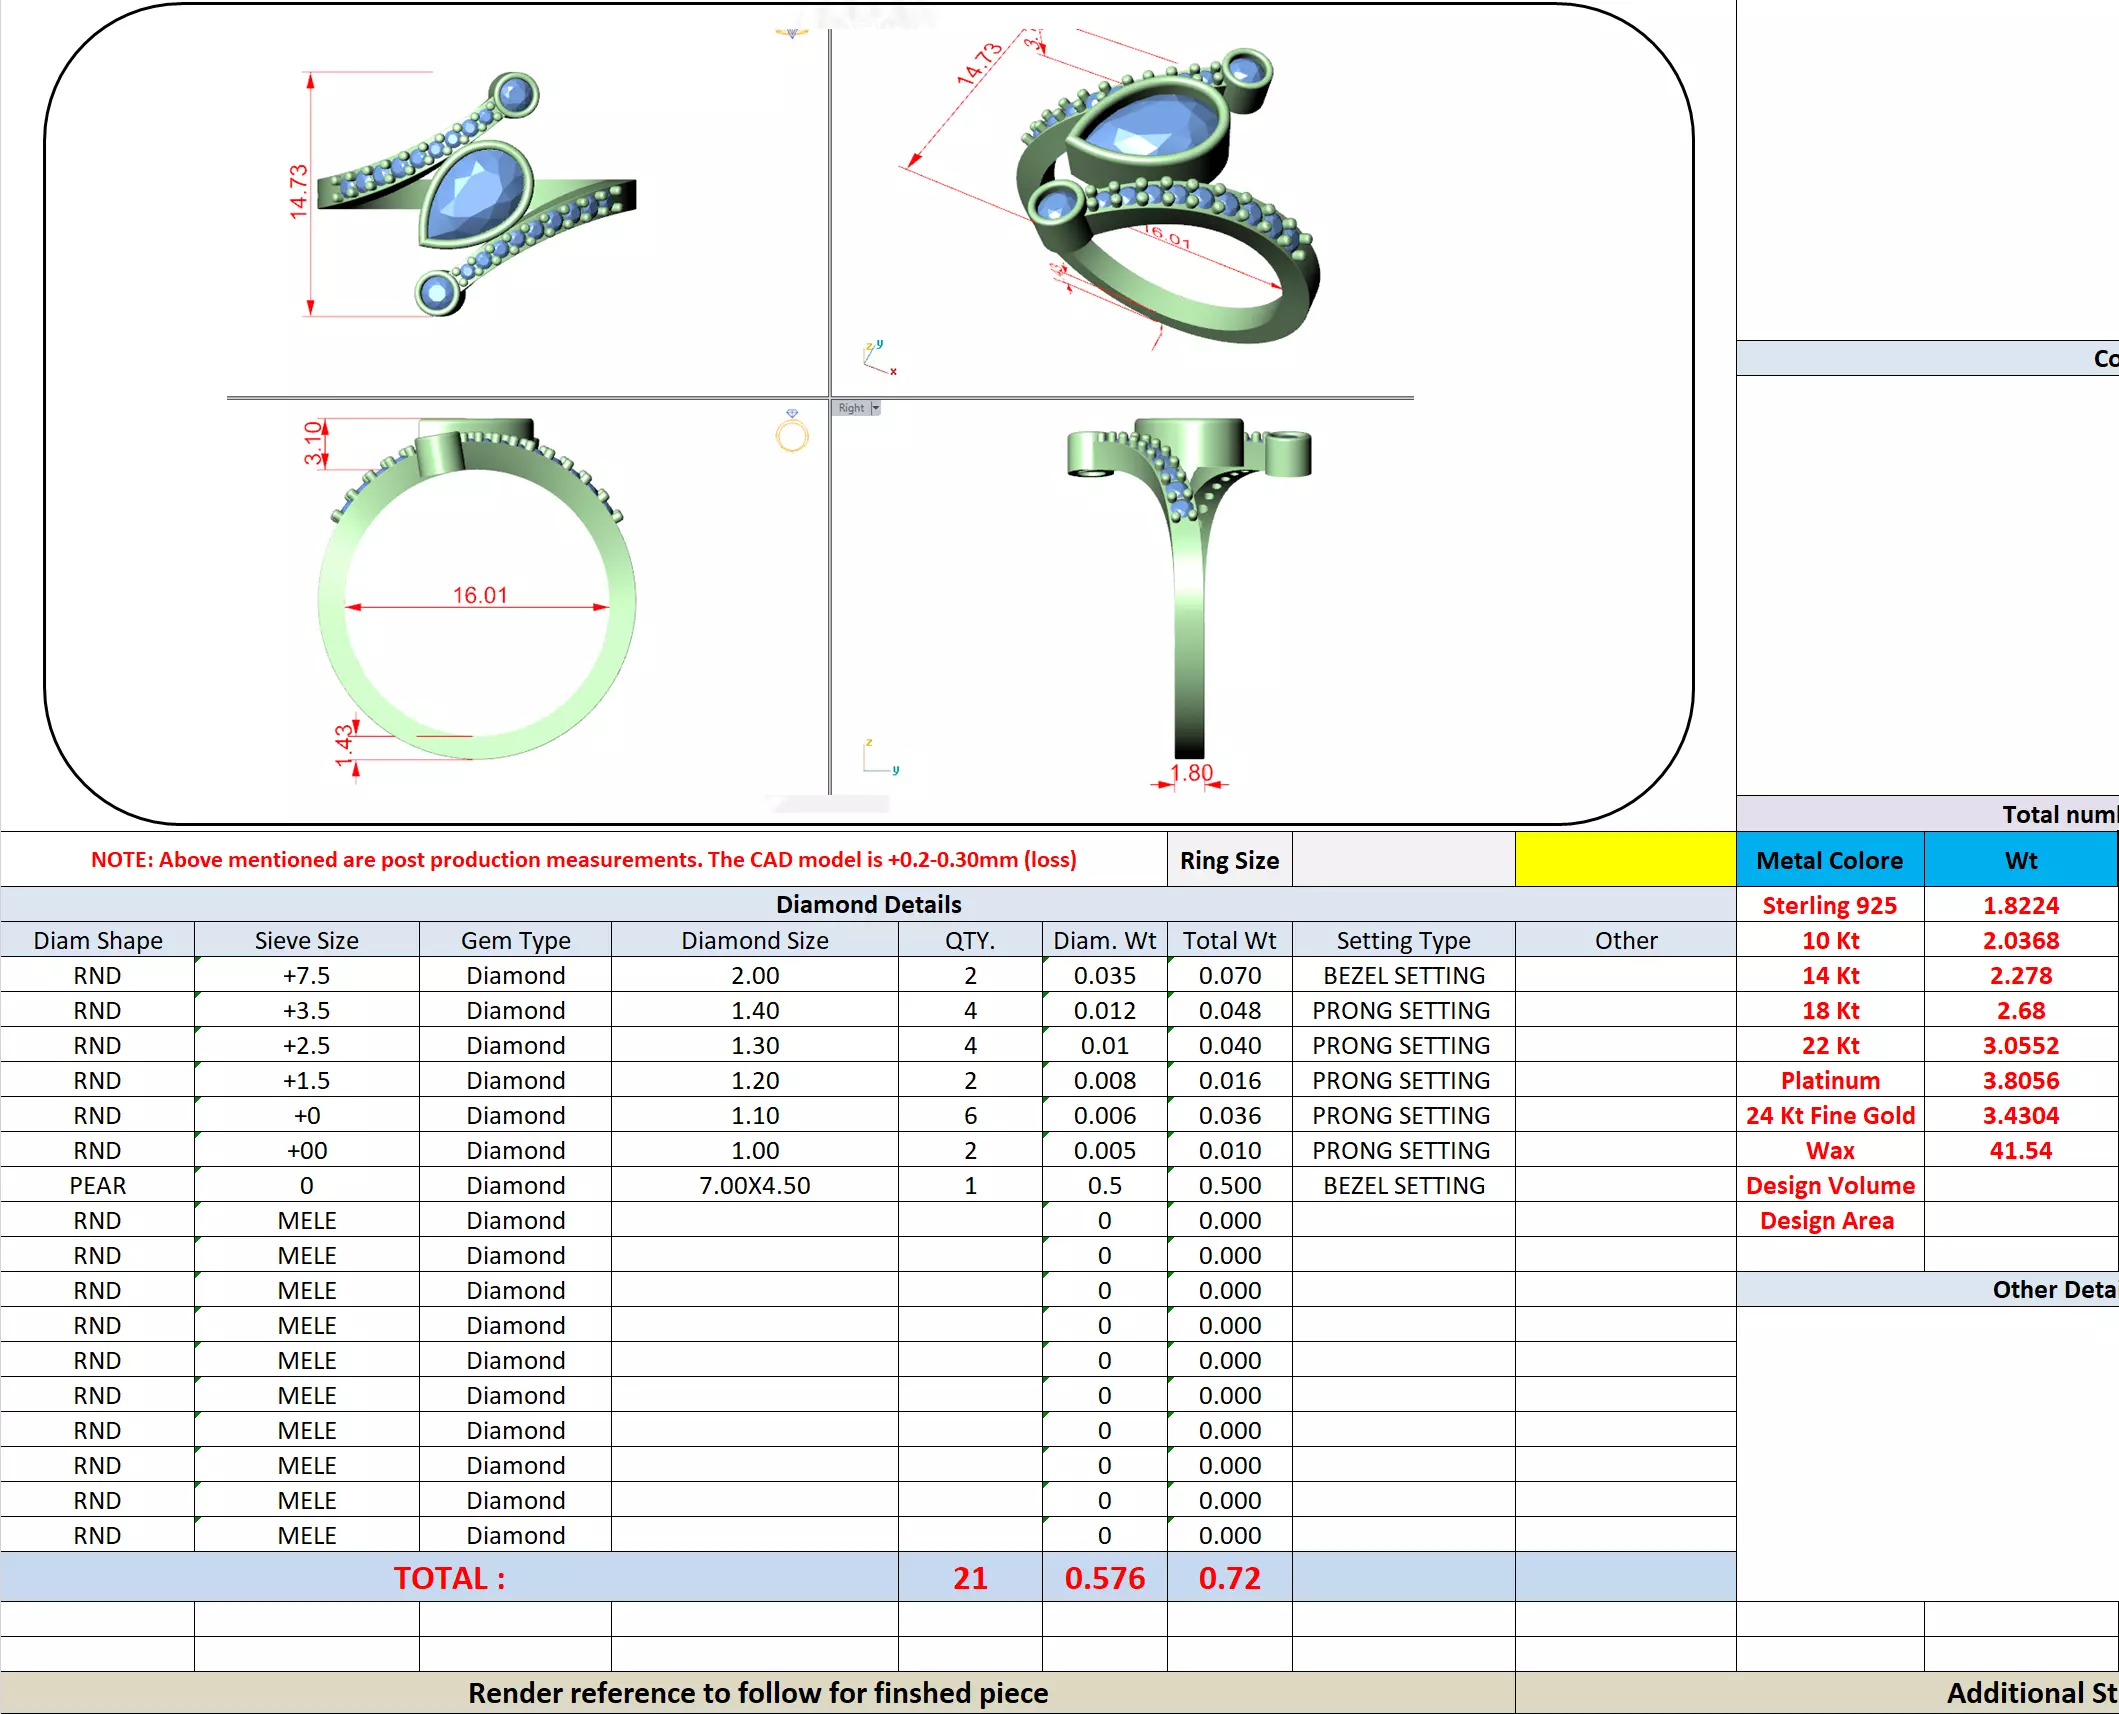
Task: Click the +7.5 sieve size cell
Action: tap(306, 975)
